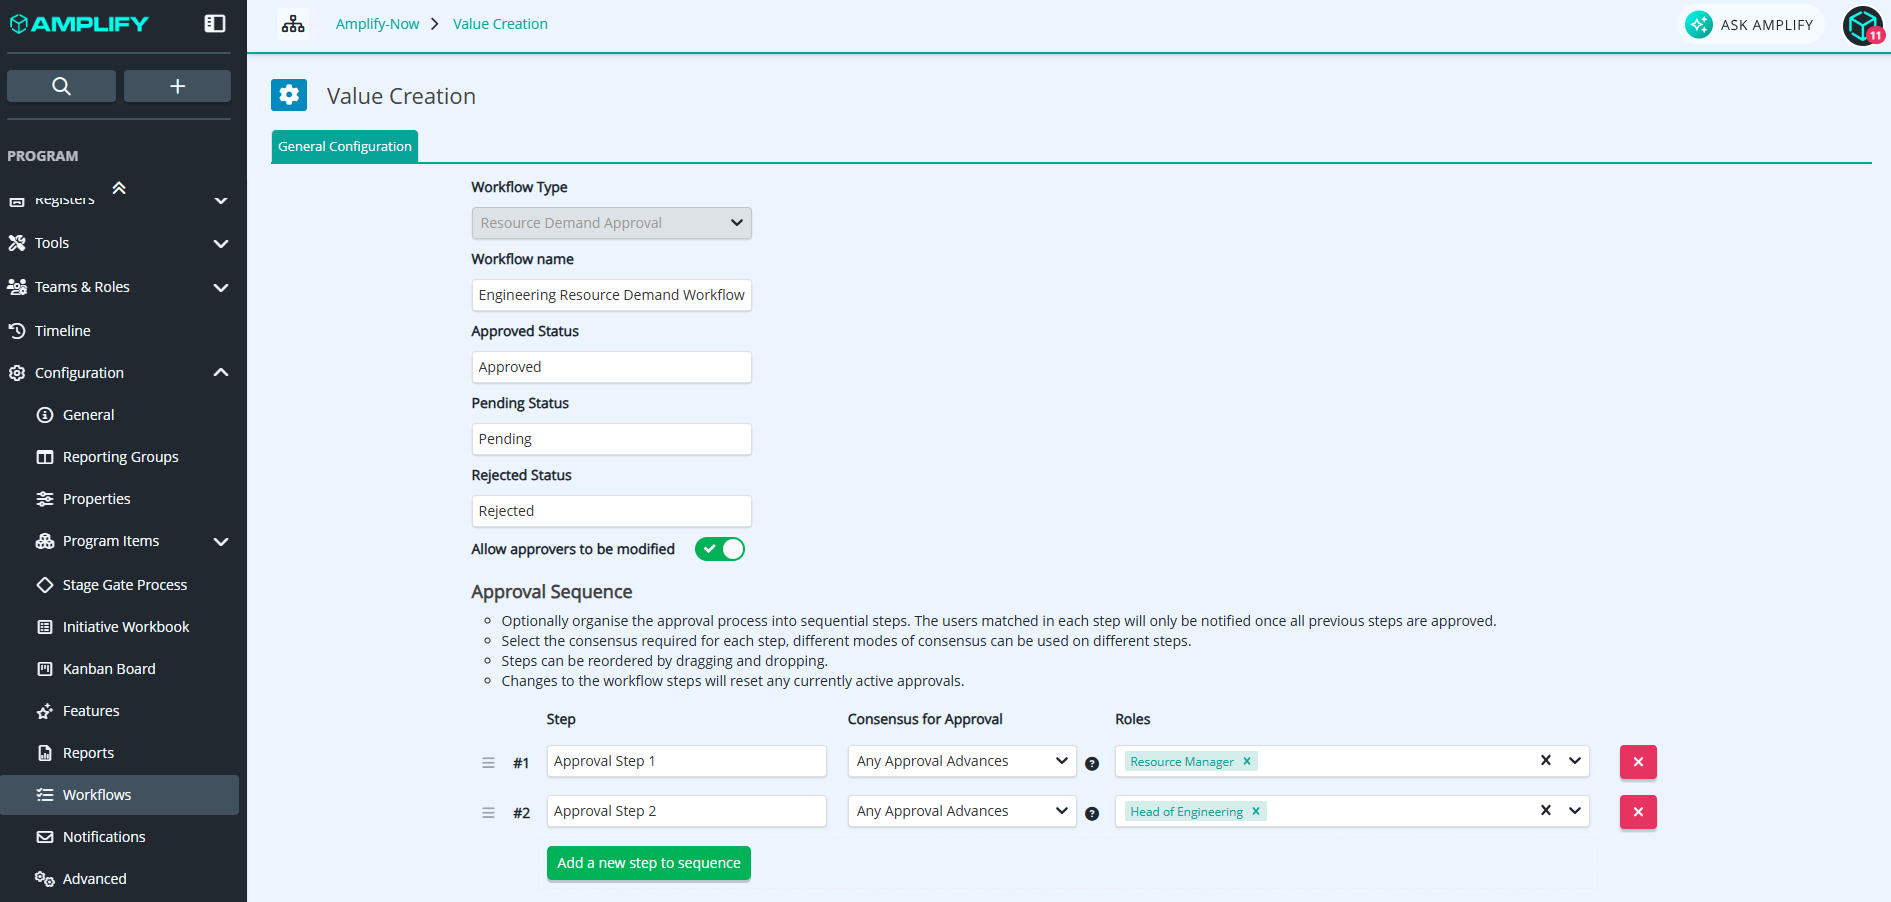Edit the Approval Step 2 name field
The width and height of the screenshot is (1891, 902).
point(686,811)
